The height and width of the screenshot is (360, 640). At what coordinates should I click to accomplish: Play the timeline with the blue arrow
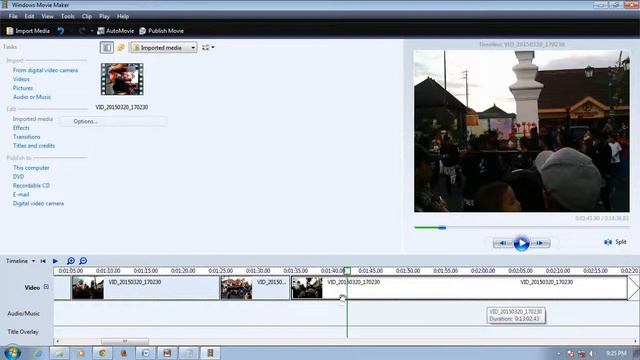tap(56, 261)
